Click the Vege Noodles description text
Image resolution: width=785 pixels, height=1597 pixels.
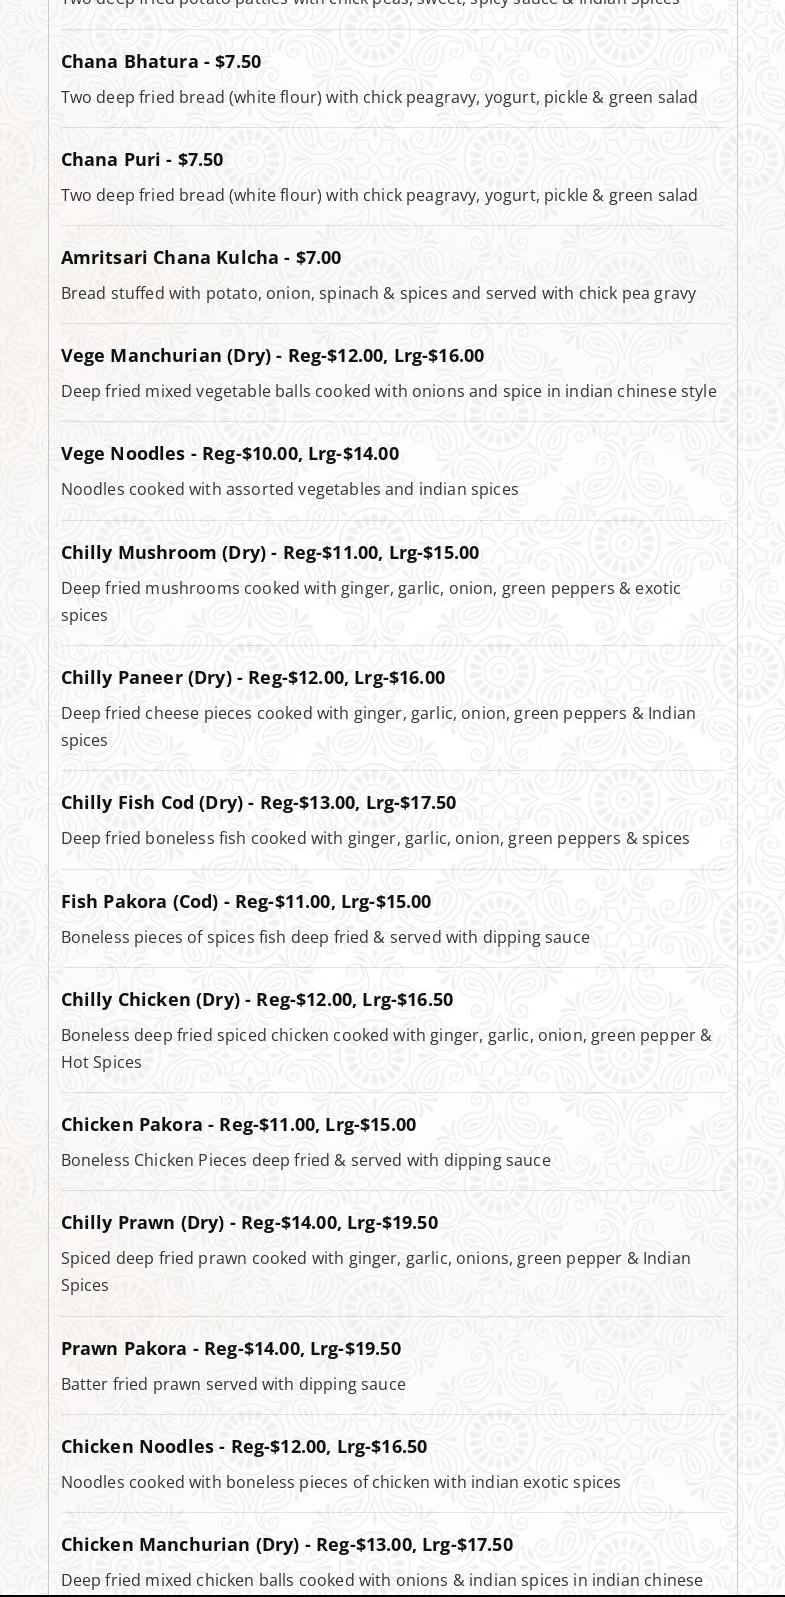coord(290,489)
